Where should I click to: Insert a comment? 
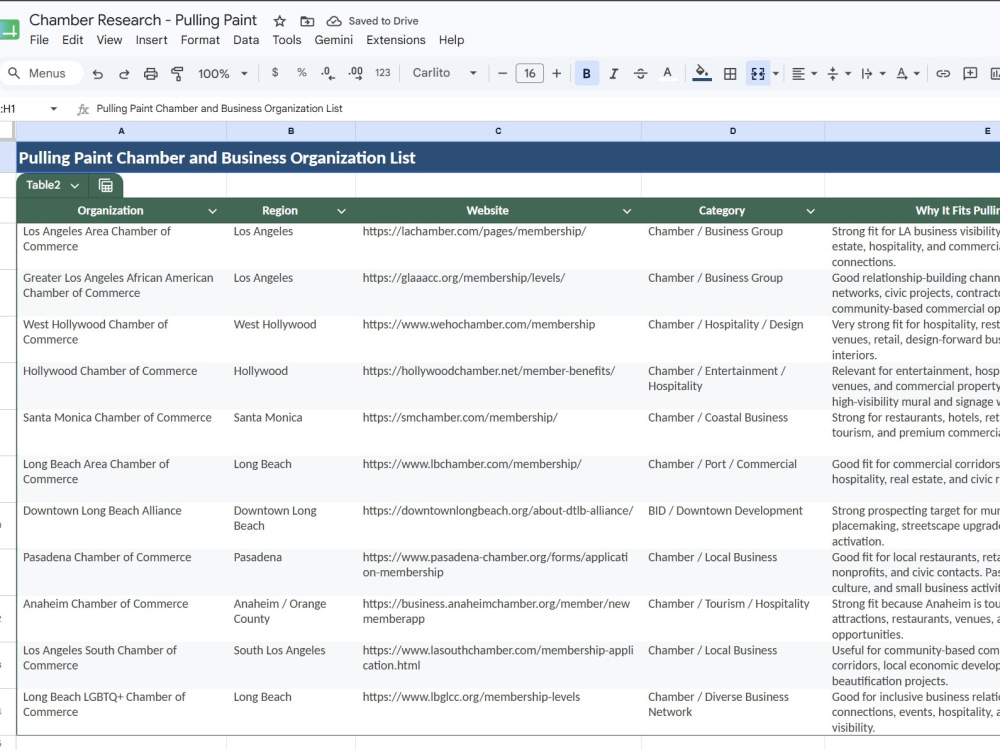click(970, 74)
